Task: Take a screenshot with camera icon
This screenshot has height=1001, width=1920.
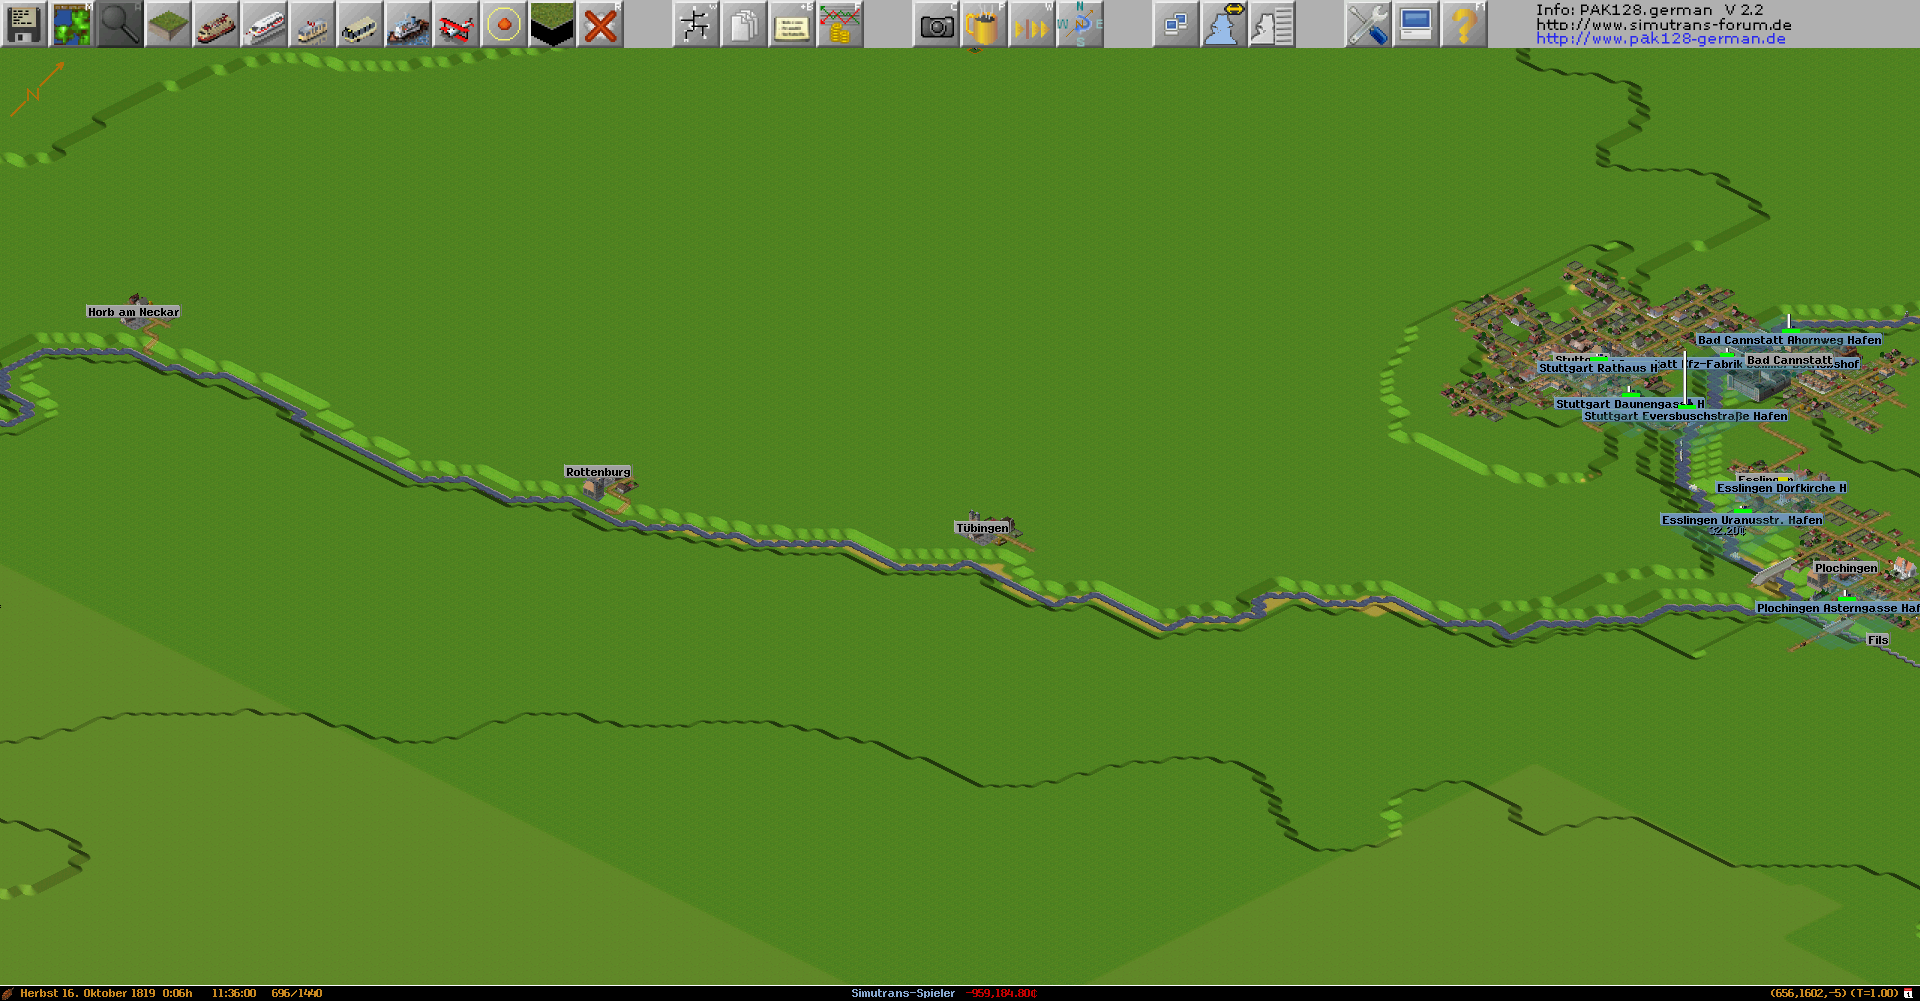Action: 936,24
